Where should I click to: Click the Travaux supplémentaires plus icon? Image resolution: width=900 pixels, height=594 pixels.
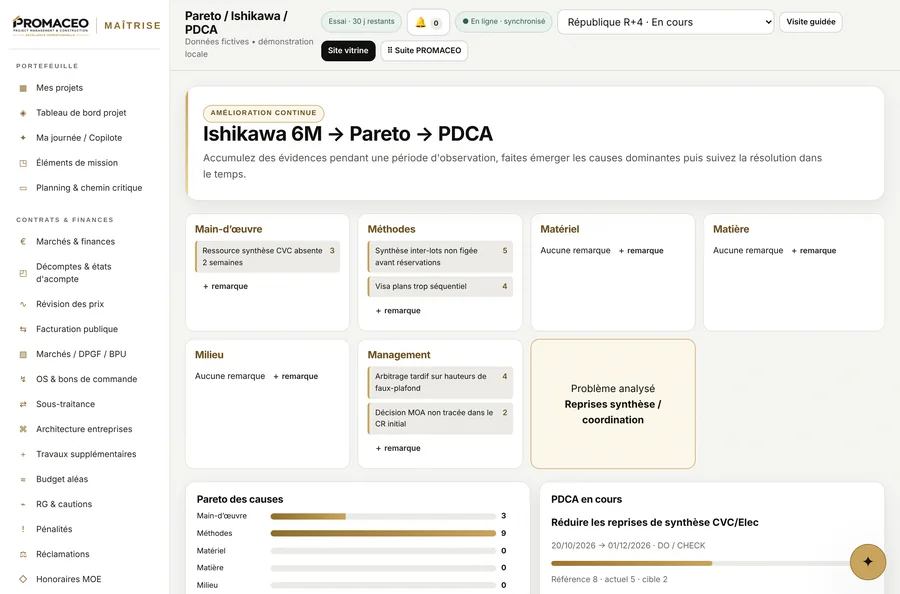(23, 455)
